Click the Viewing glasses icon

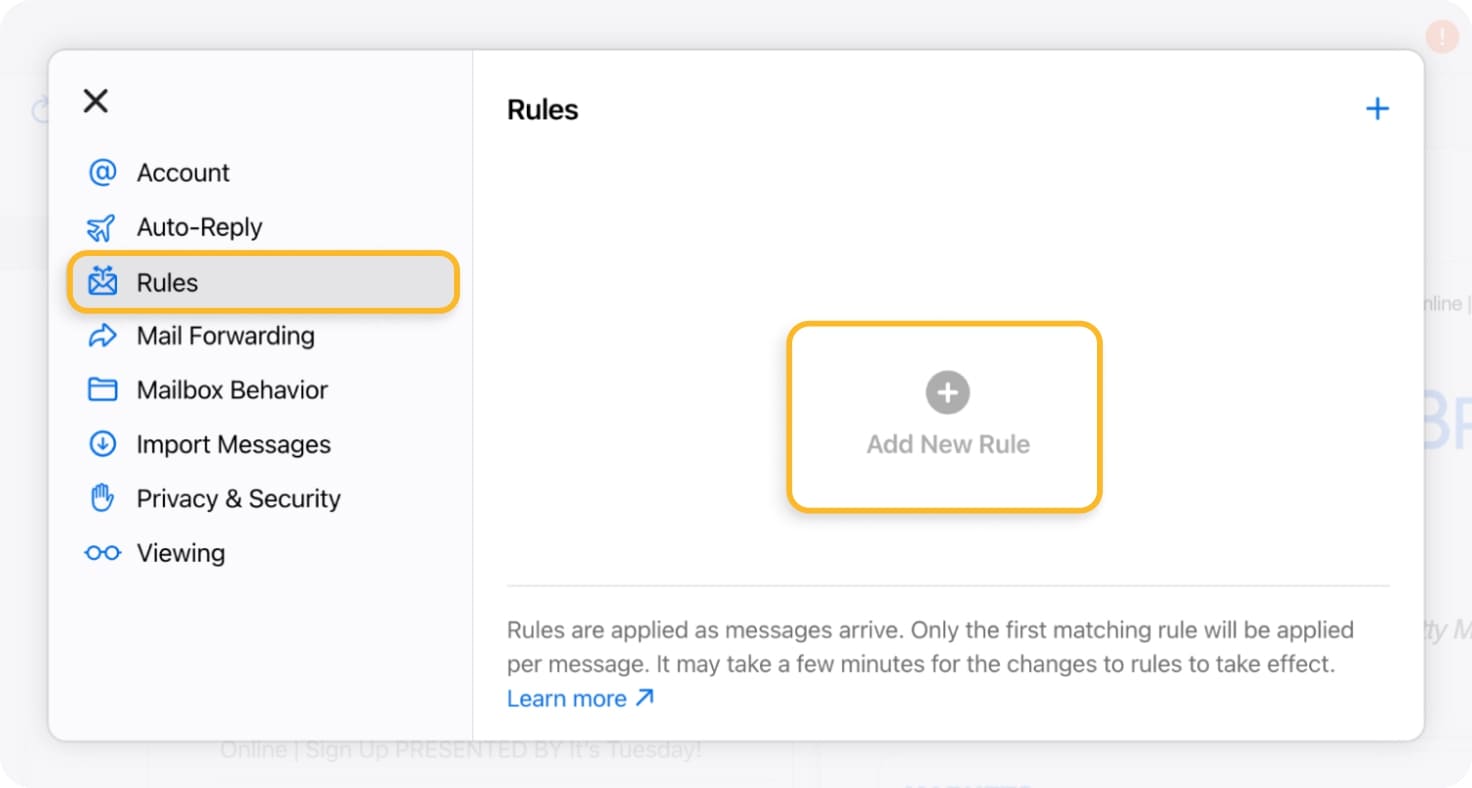coord(102,552)
